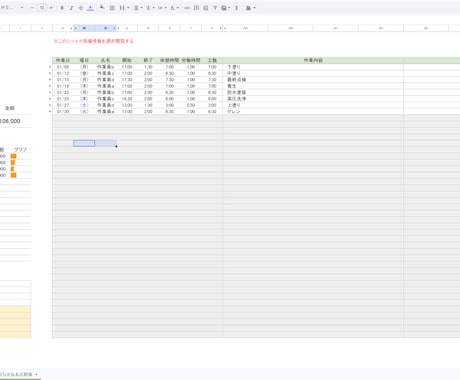Open the Functions sigma menu
Screen dimensions: 460x380
[x=236, y=8]
